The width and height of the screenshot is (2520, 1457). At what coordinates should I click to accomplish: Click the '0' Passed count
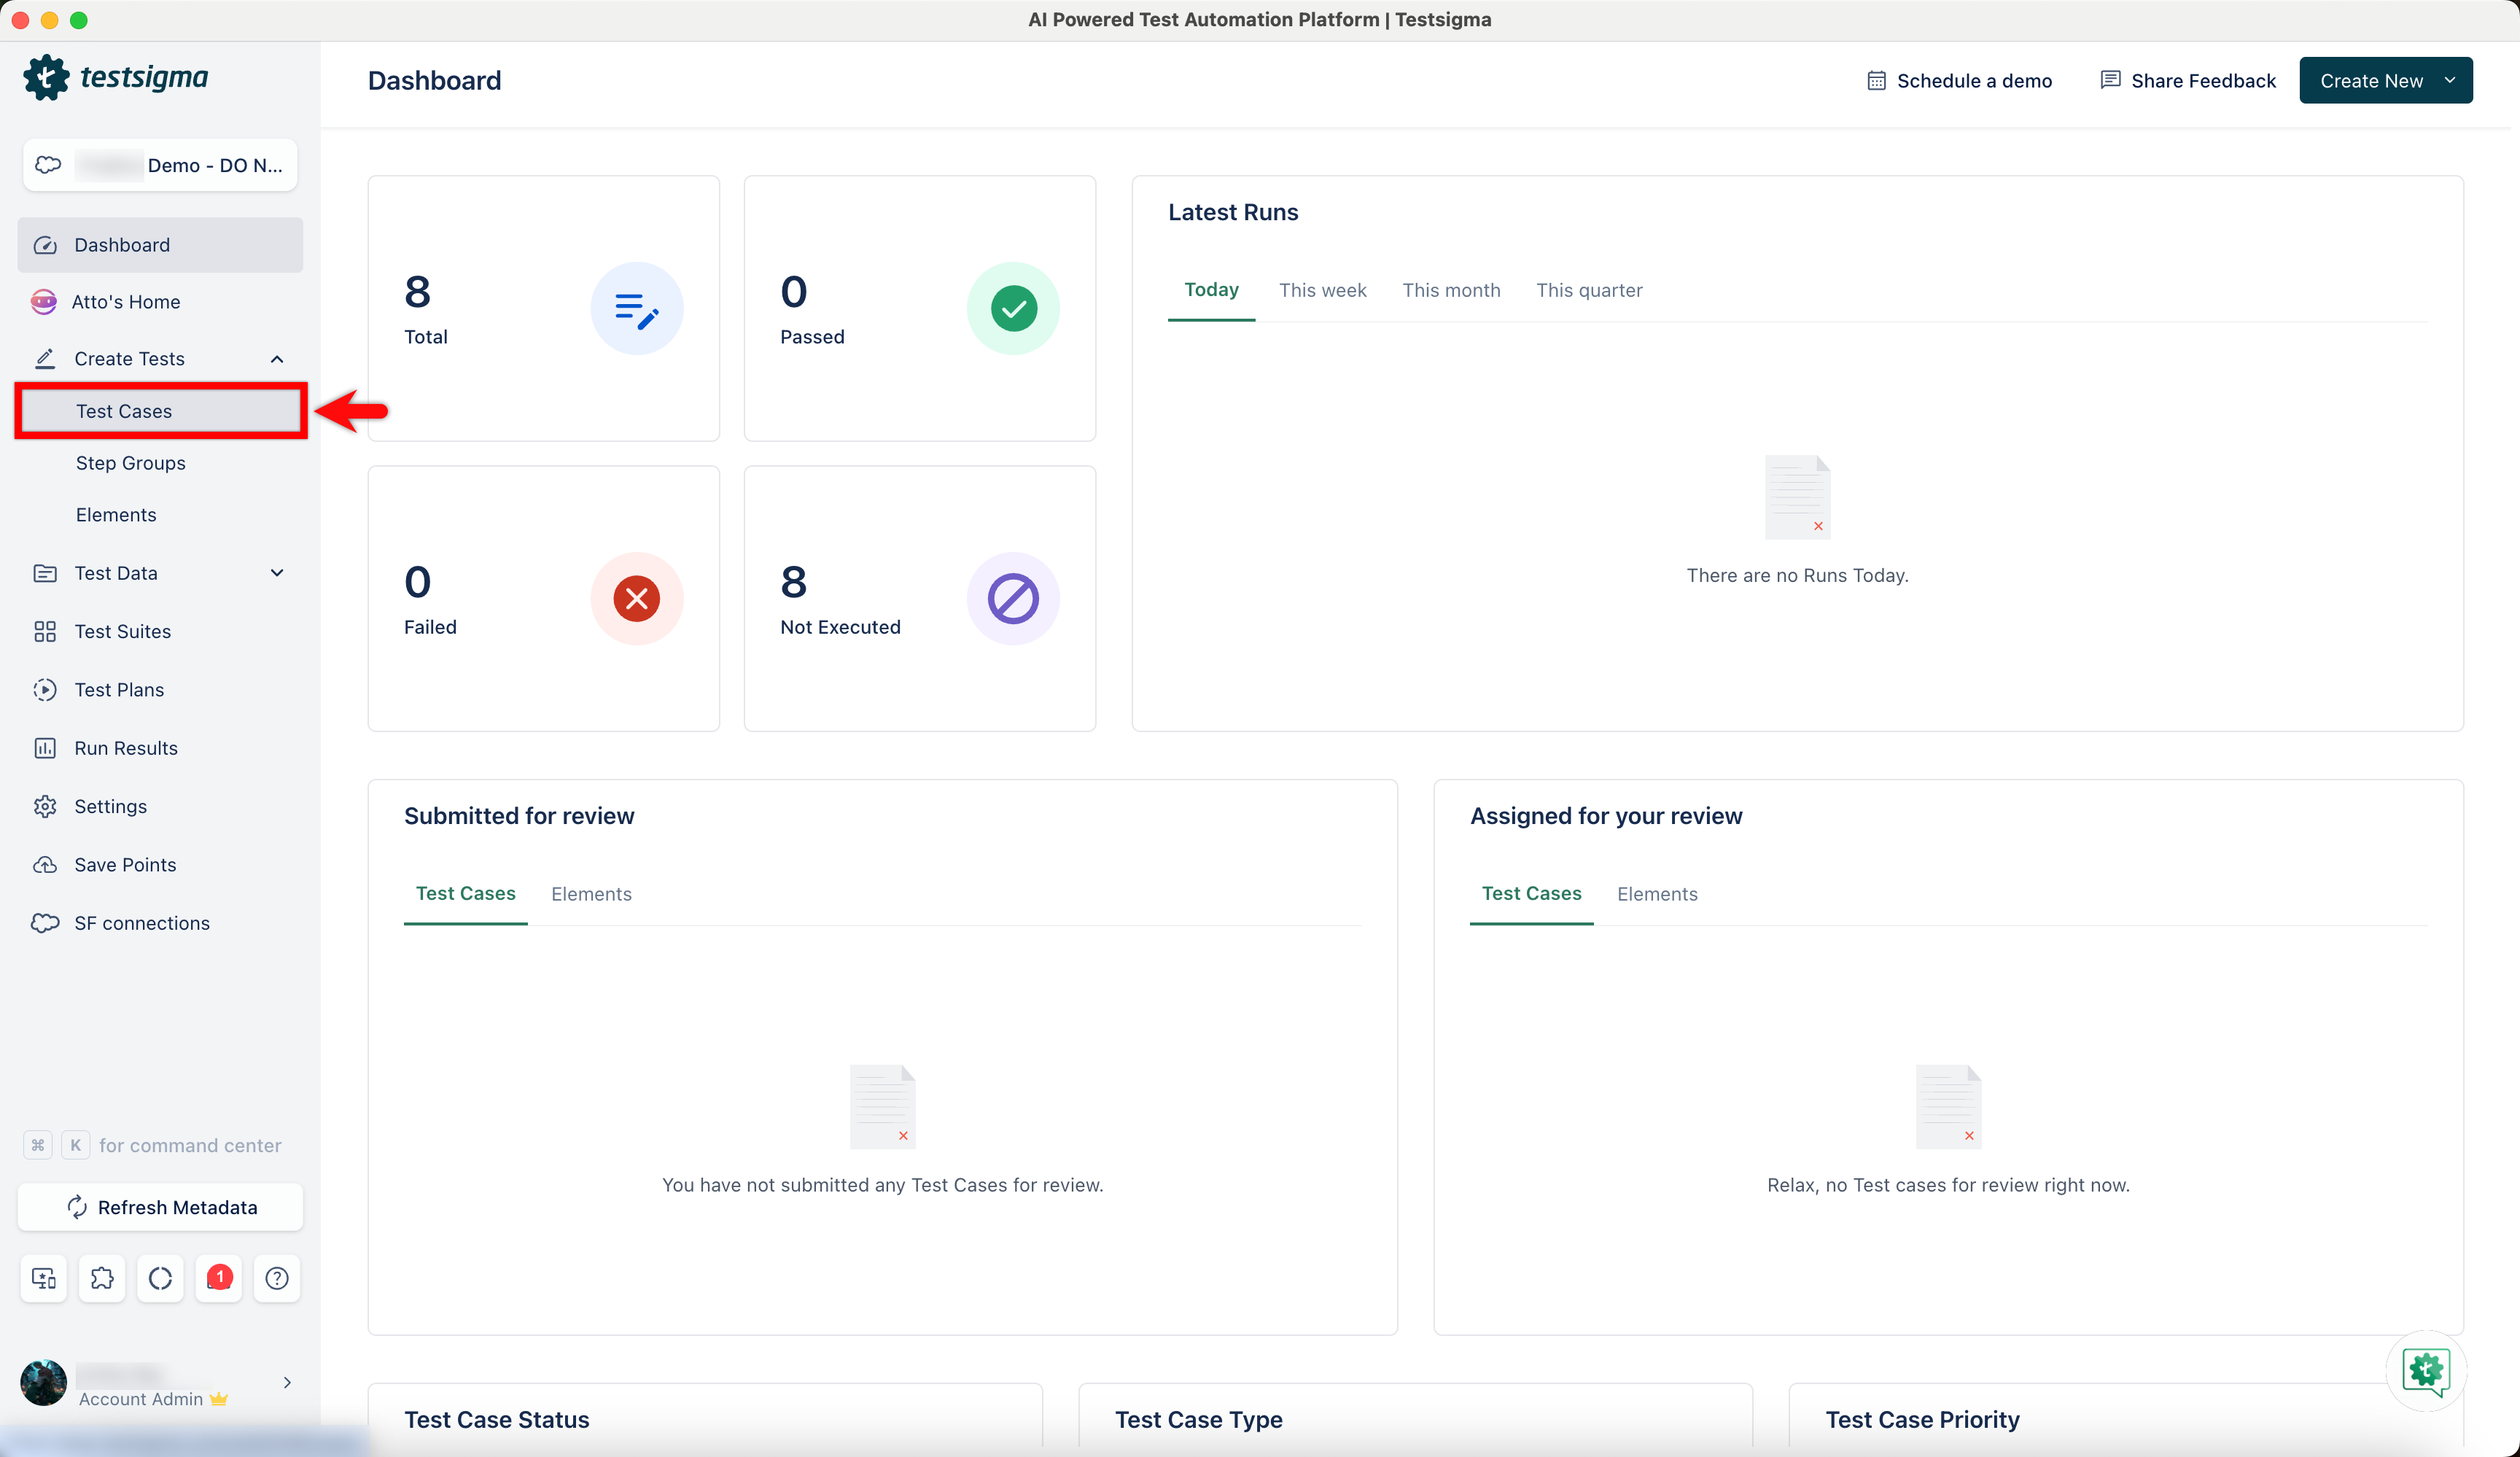(x=794, y=292)
